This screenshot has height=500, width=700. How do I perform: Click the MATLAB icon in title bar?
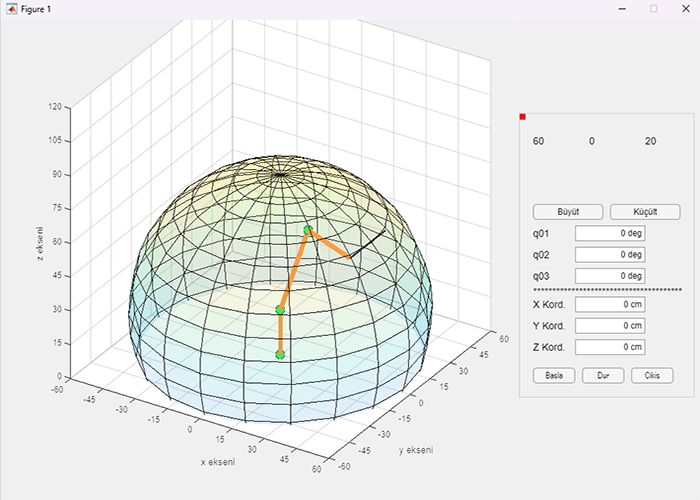(x=12, y=9)
